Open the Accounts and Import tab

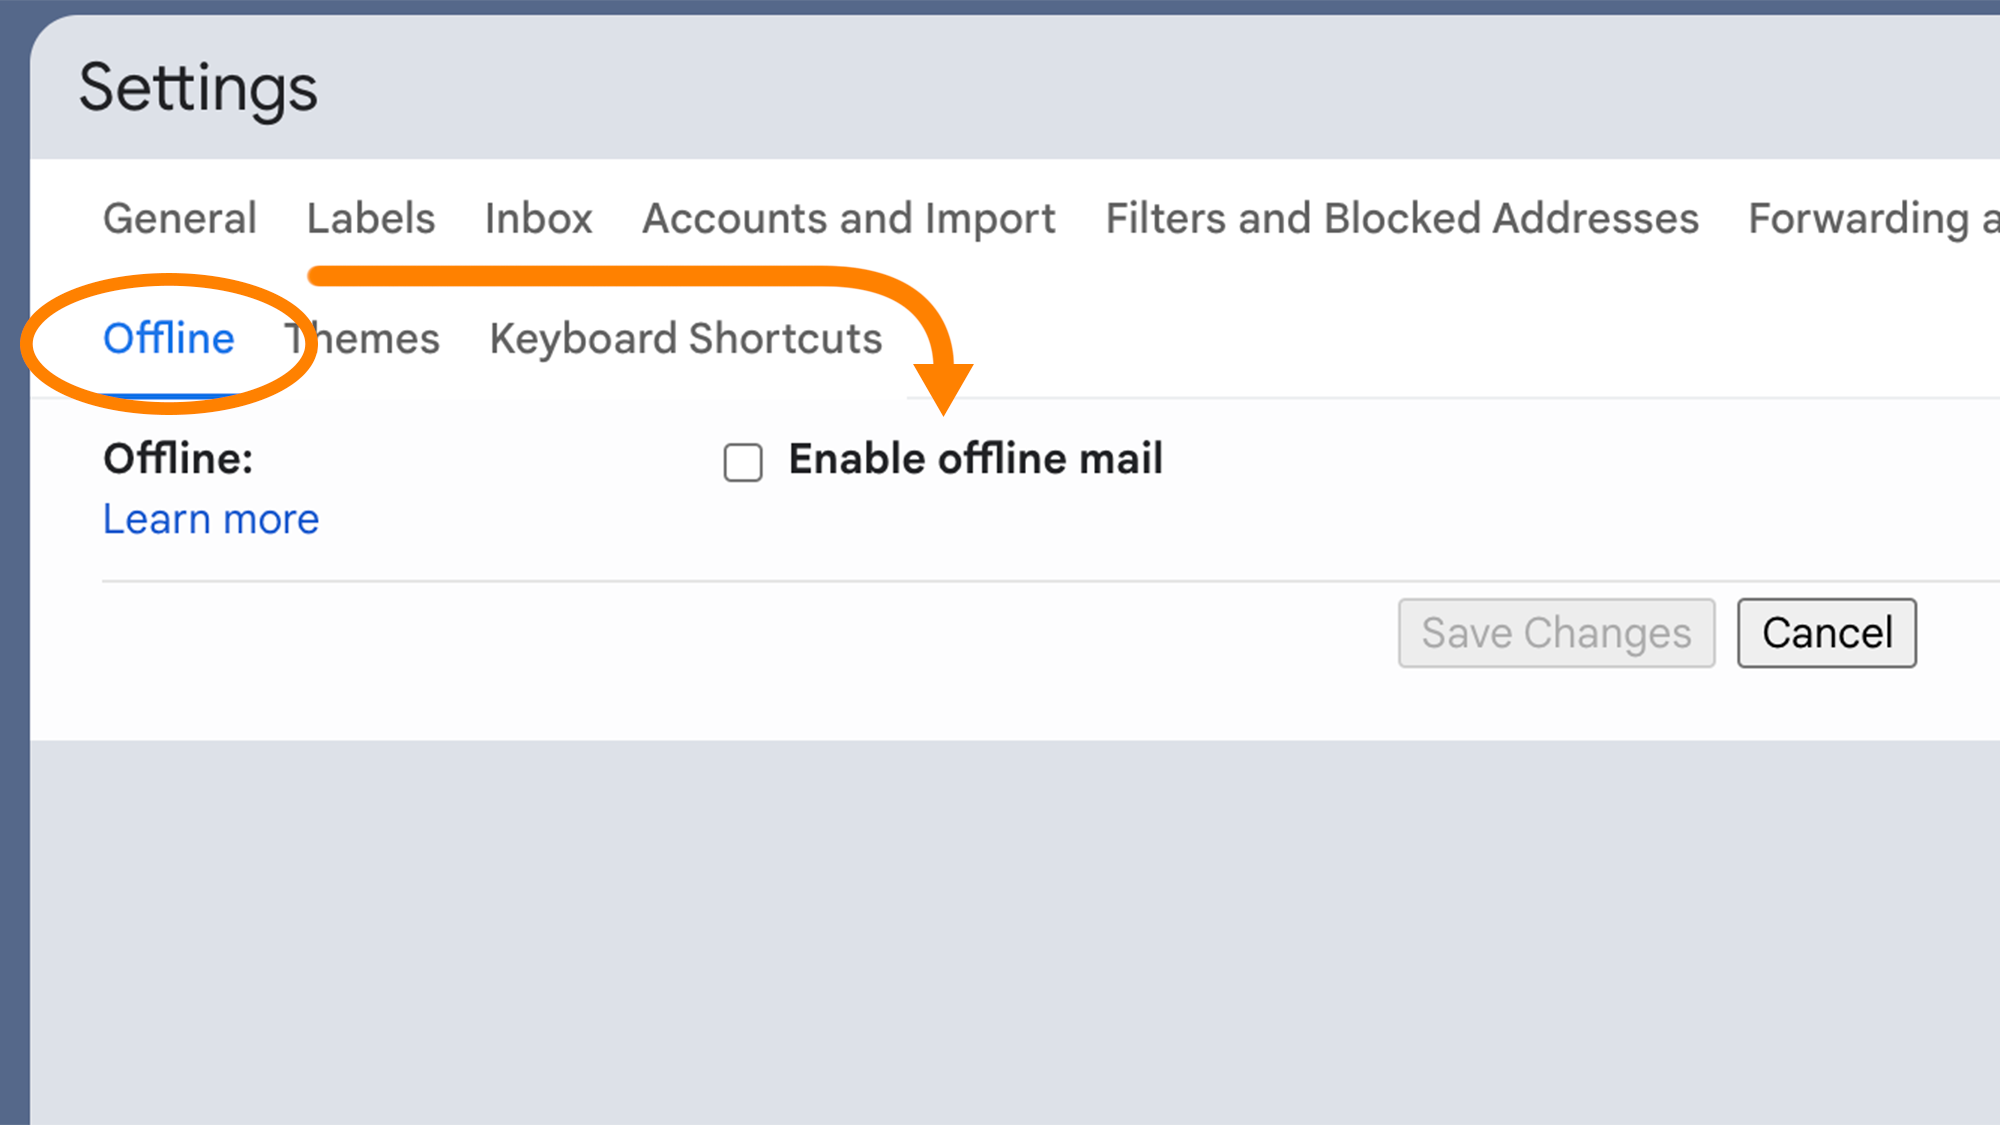pyautogui.click(x=848, y=218)
